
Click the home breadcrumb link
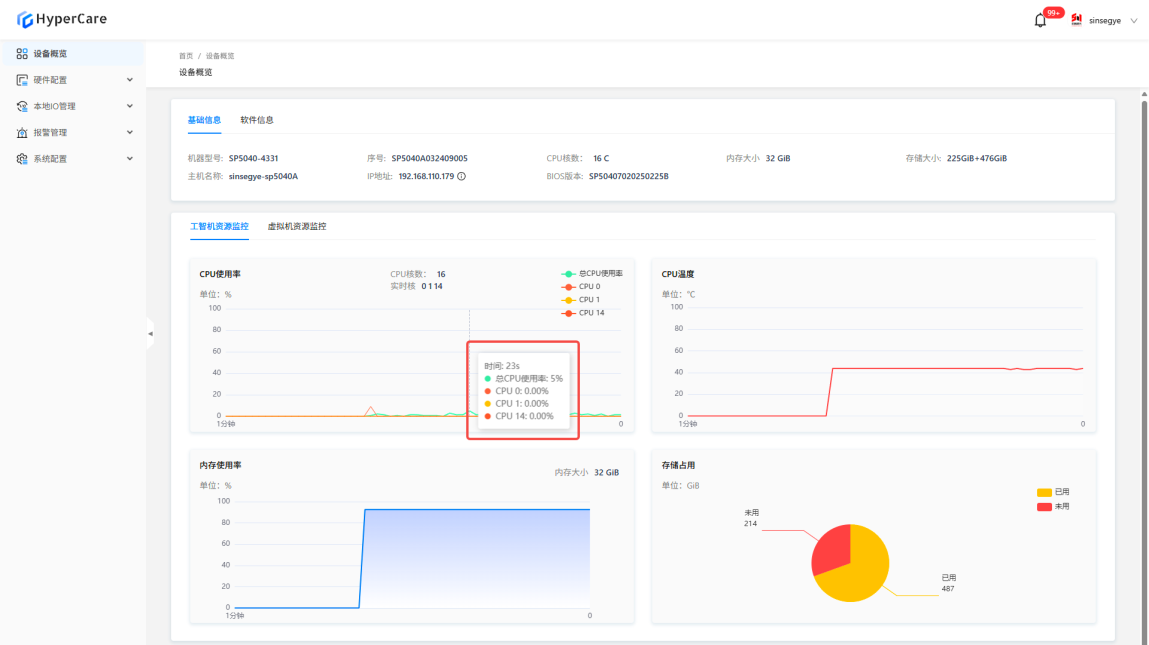(x=186, y=56)
